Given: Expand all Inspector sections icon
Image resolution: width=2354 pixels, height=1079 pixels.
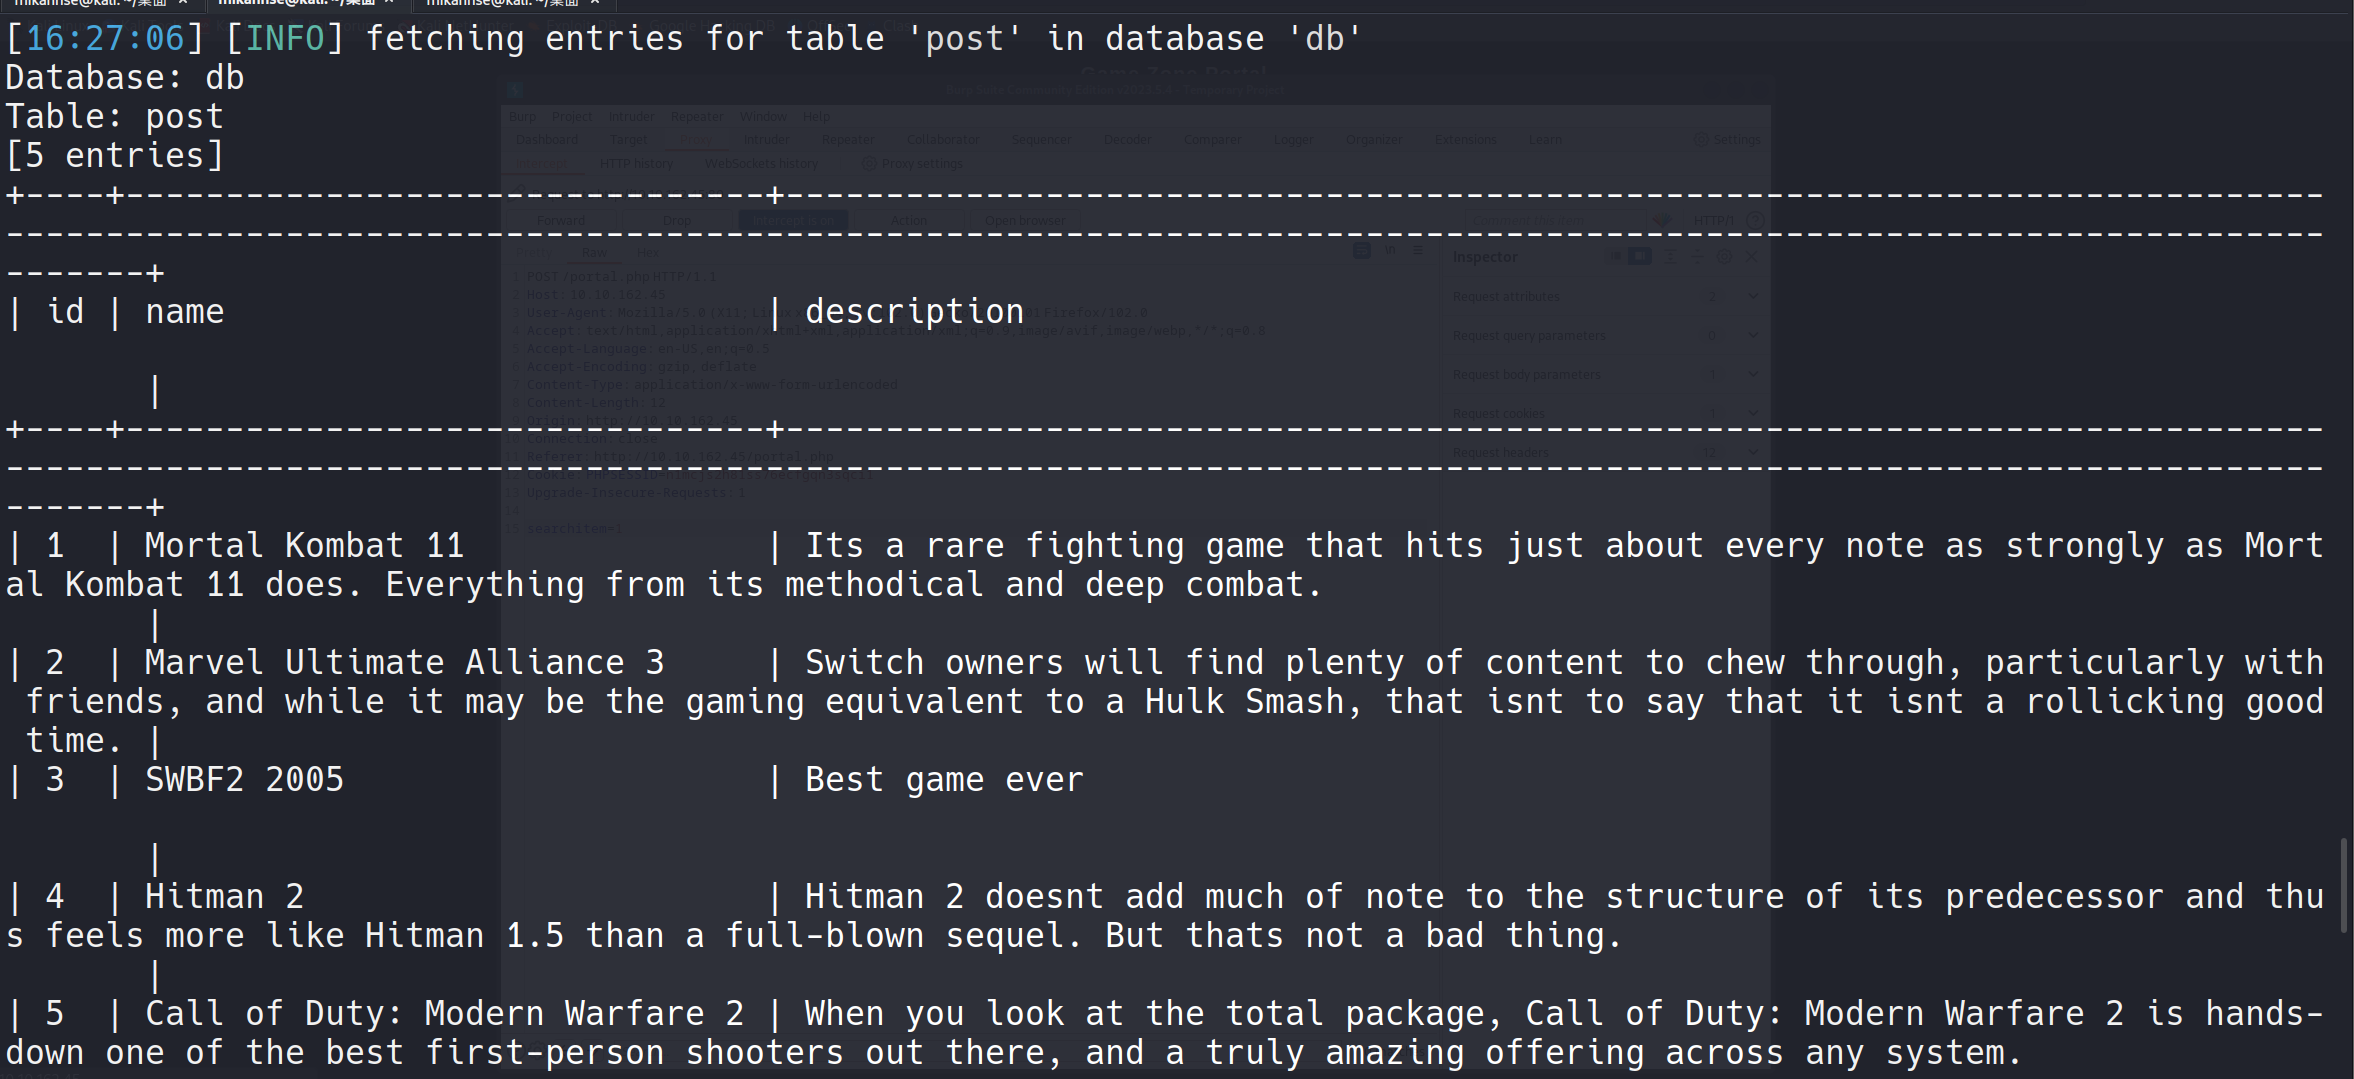Looking at the screenshot, I should click(1669, 257).
